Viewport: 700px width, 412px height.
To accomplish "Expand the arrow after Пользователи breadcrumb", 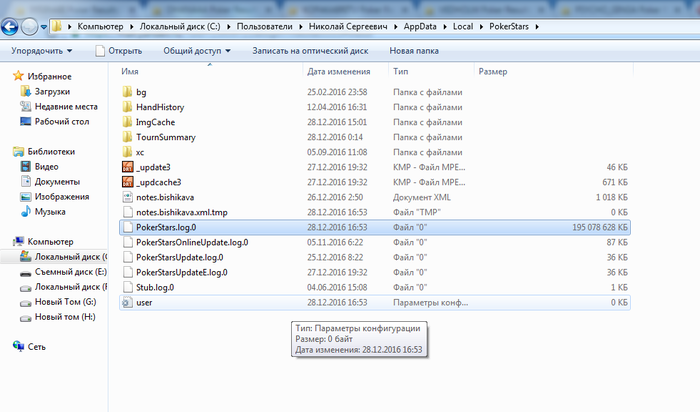I will tap(301, 27).
